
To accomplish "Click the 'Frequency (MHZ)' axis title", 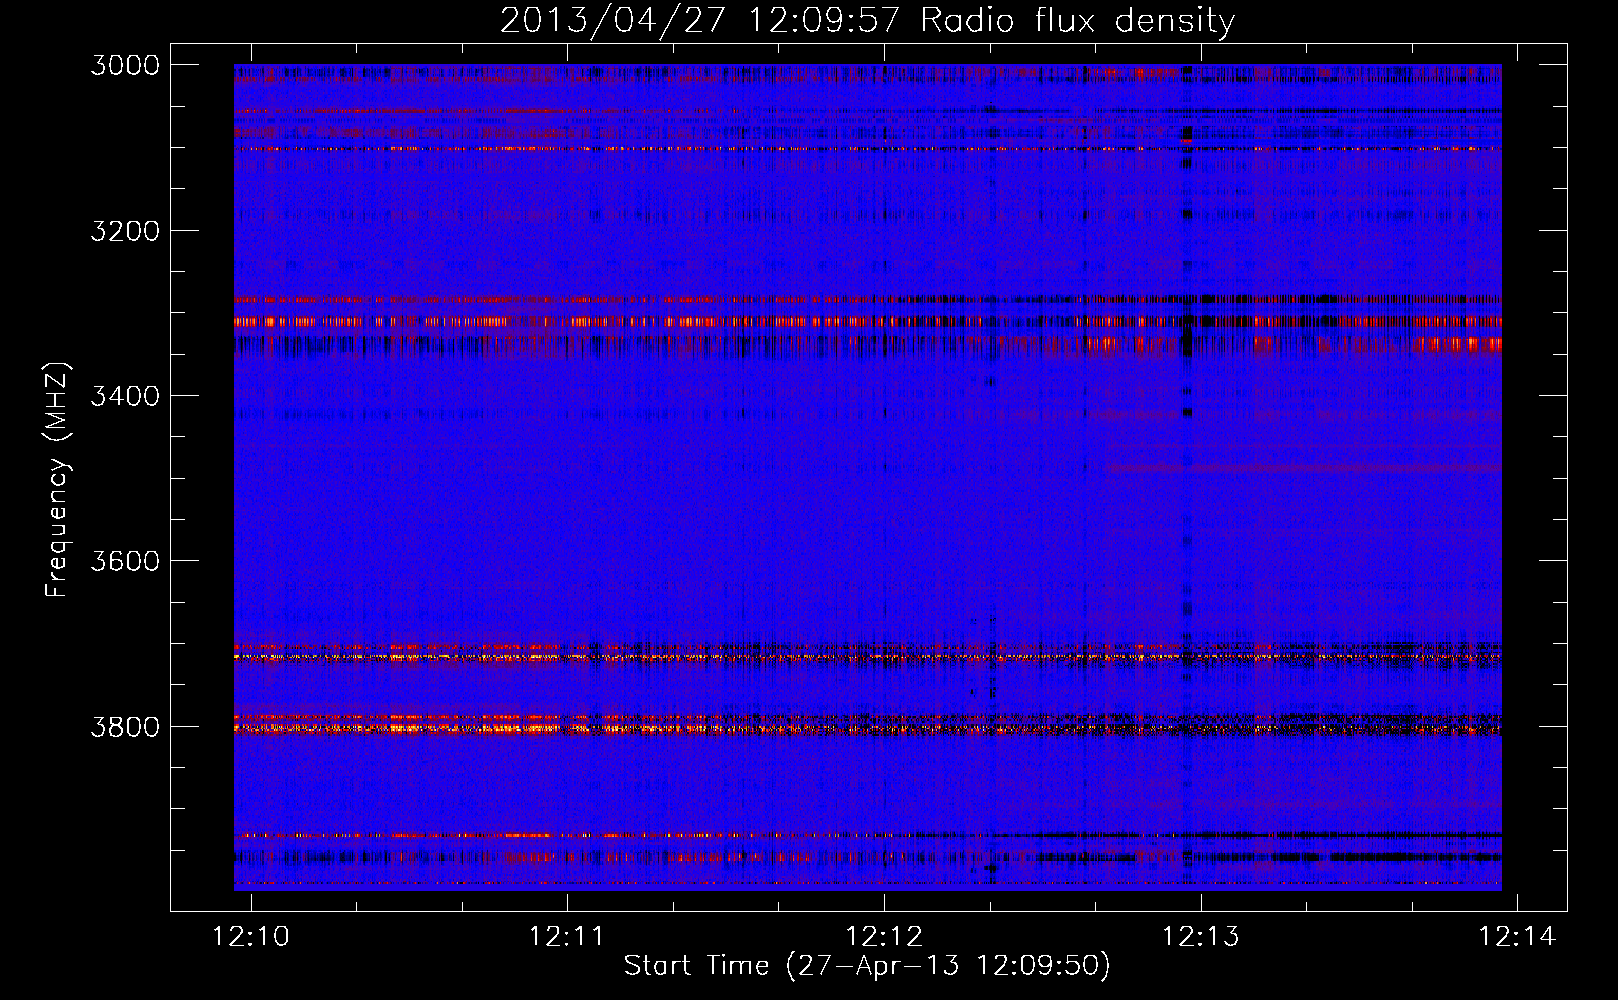I will point(58,480).
